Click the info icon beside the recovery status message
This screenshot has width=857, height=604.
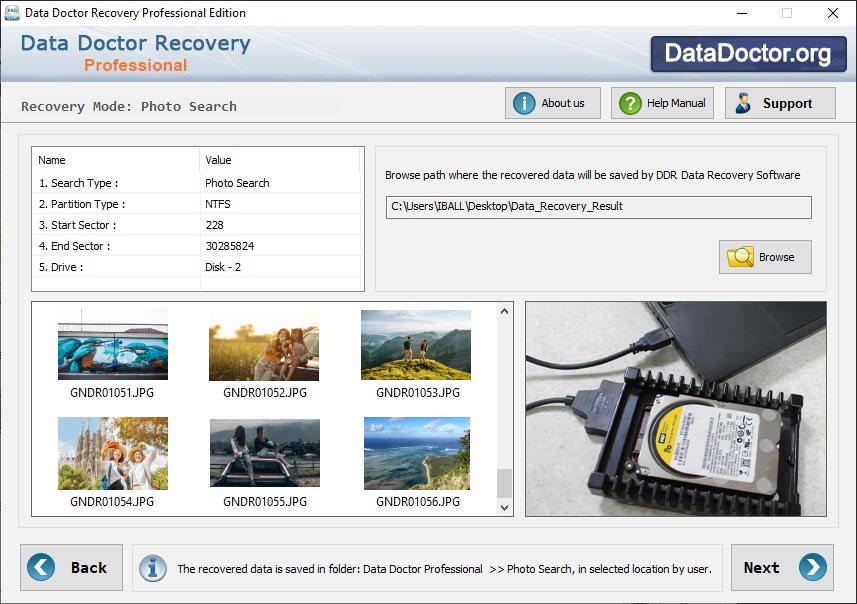(152, 568)
